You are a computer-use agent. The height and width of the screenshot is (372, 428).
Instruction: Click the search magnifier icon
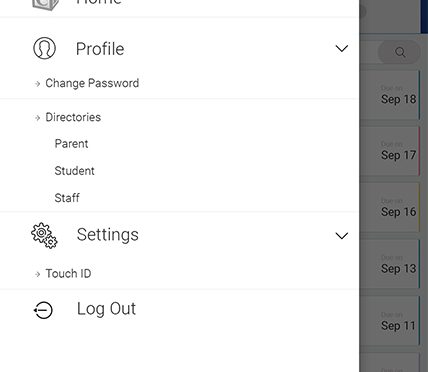pyautogui.click(x=400, y=52)
